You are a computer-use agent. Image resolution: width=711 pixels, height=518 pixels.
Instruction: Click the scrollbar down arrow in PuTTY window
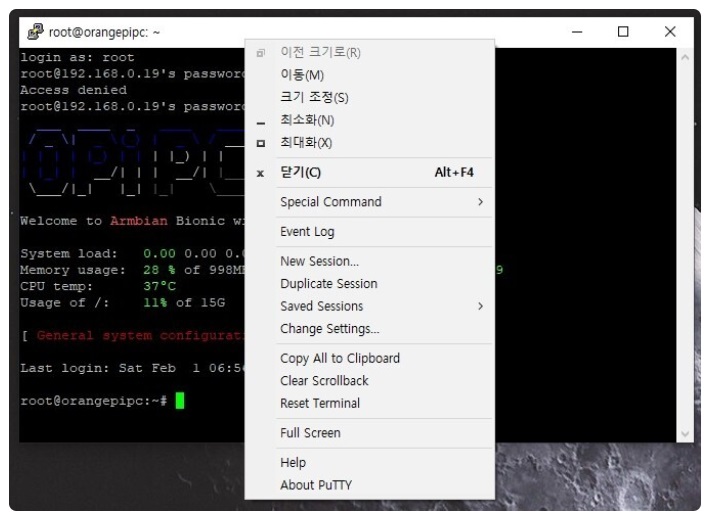click(x=685, y=434)
